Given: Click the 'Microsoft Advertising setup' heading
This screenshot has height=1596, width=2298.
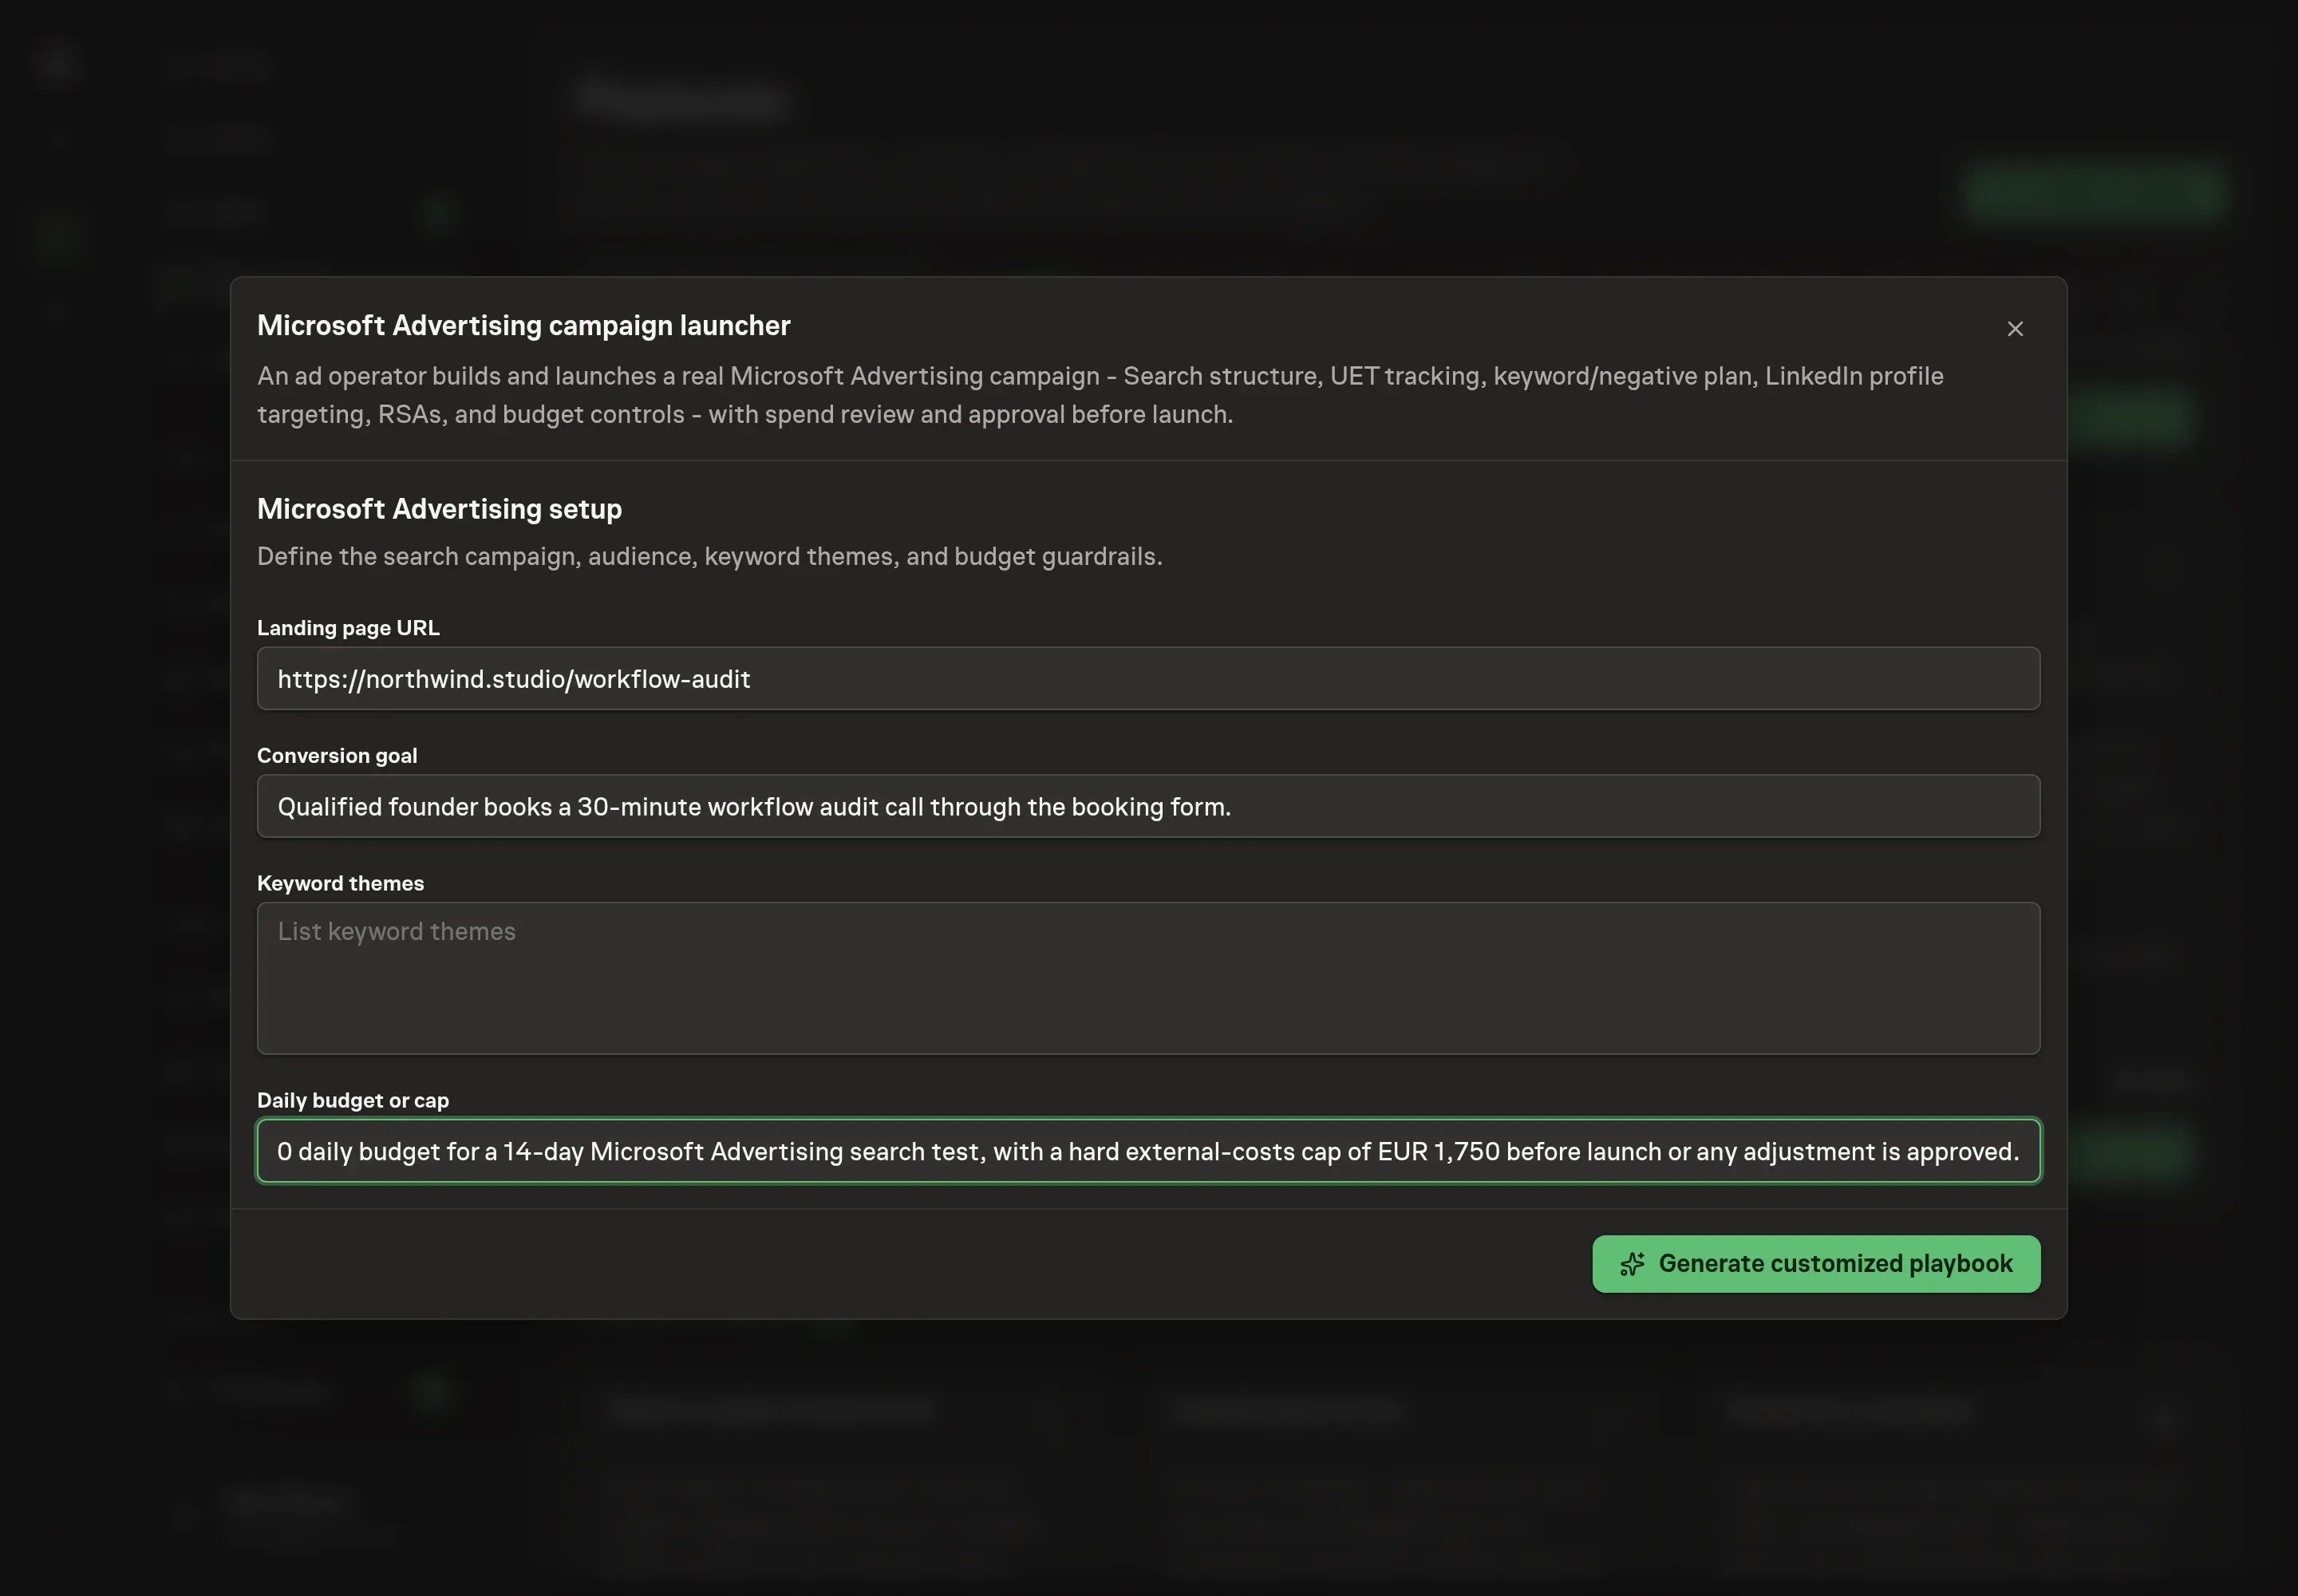Looking at the screenshot, I should [x=439, y=509].
